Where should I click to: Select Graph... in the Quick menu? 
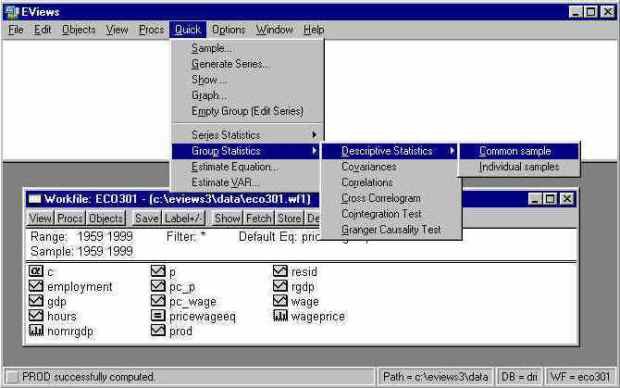(248, 96)
